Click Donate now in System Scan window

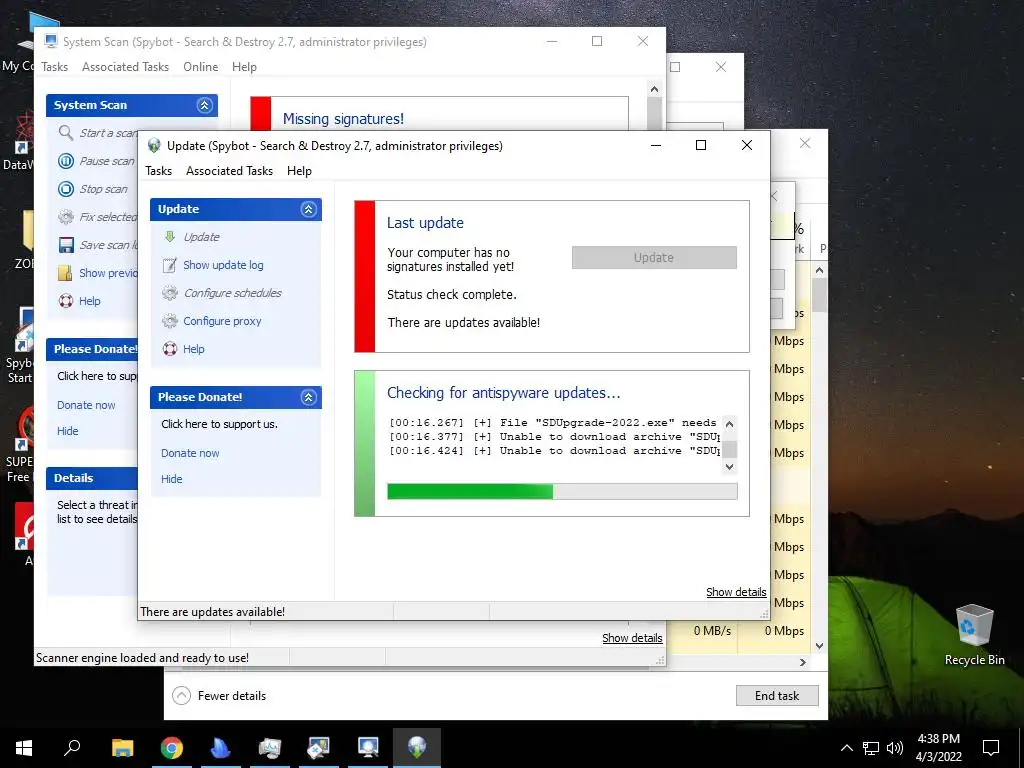(86, 405)
